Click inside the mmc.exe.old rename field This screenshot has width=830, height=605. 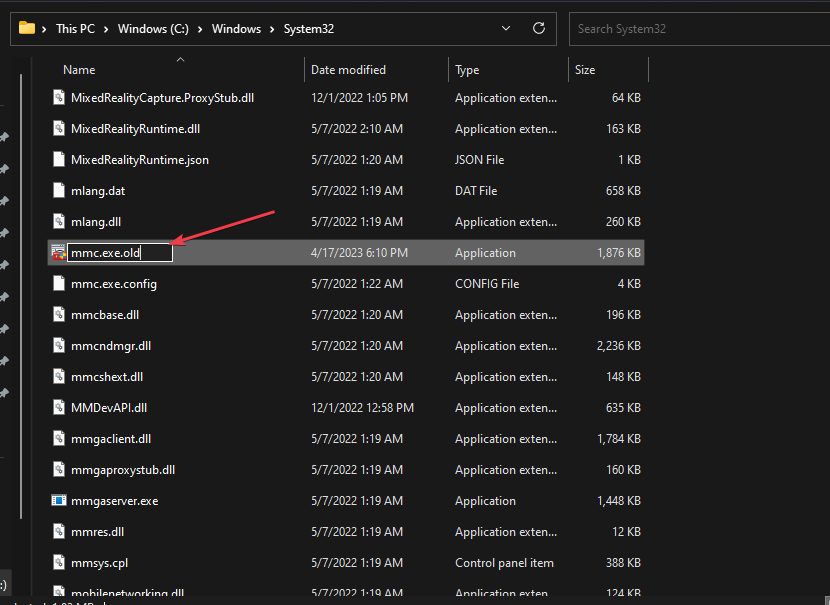[120, 252]
